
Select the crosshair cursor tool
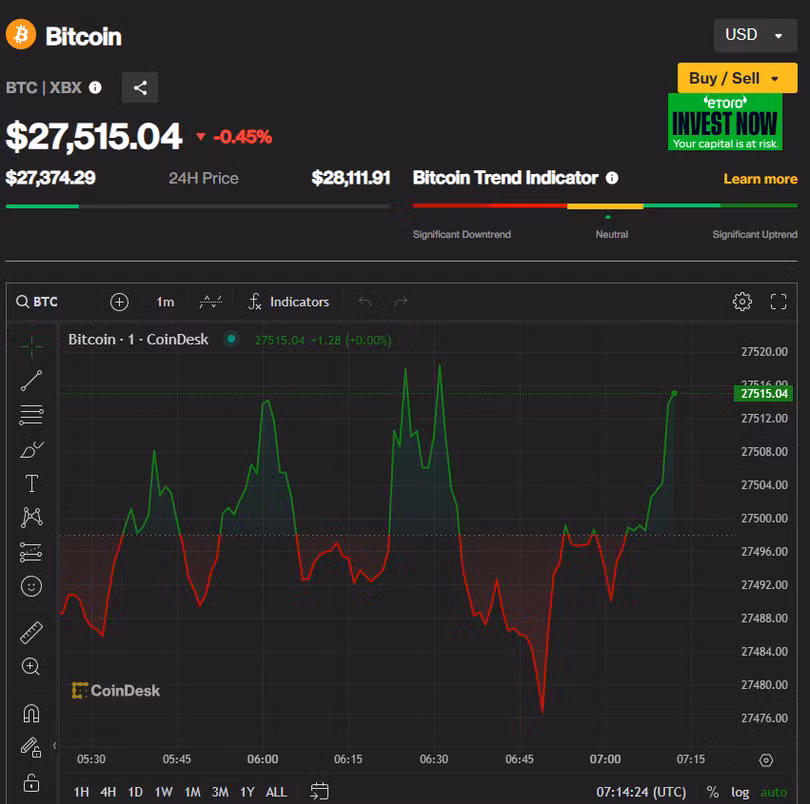[x=31, y=346]
